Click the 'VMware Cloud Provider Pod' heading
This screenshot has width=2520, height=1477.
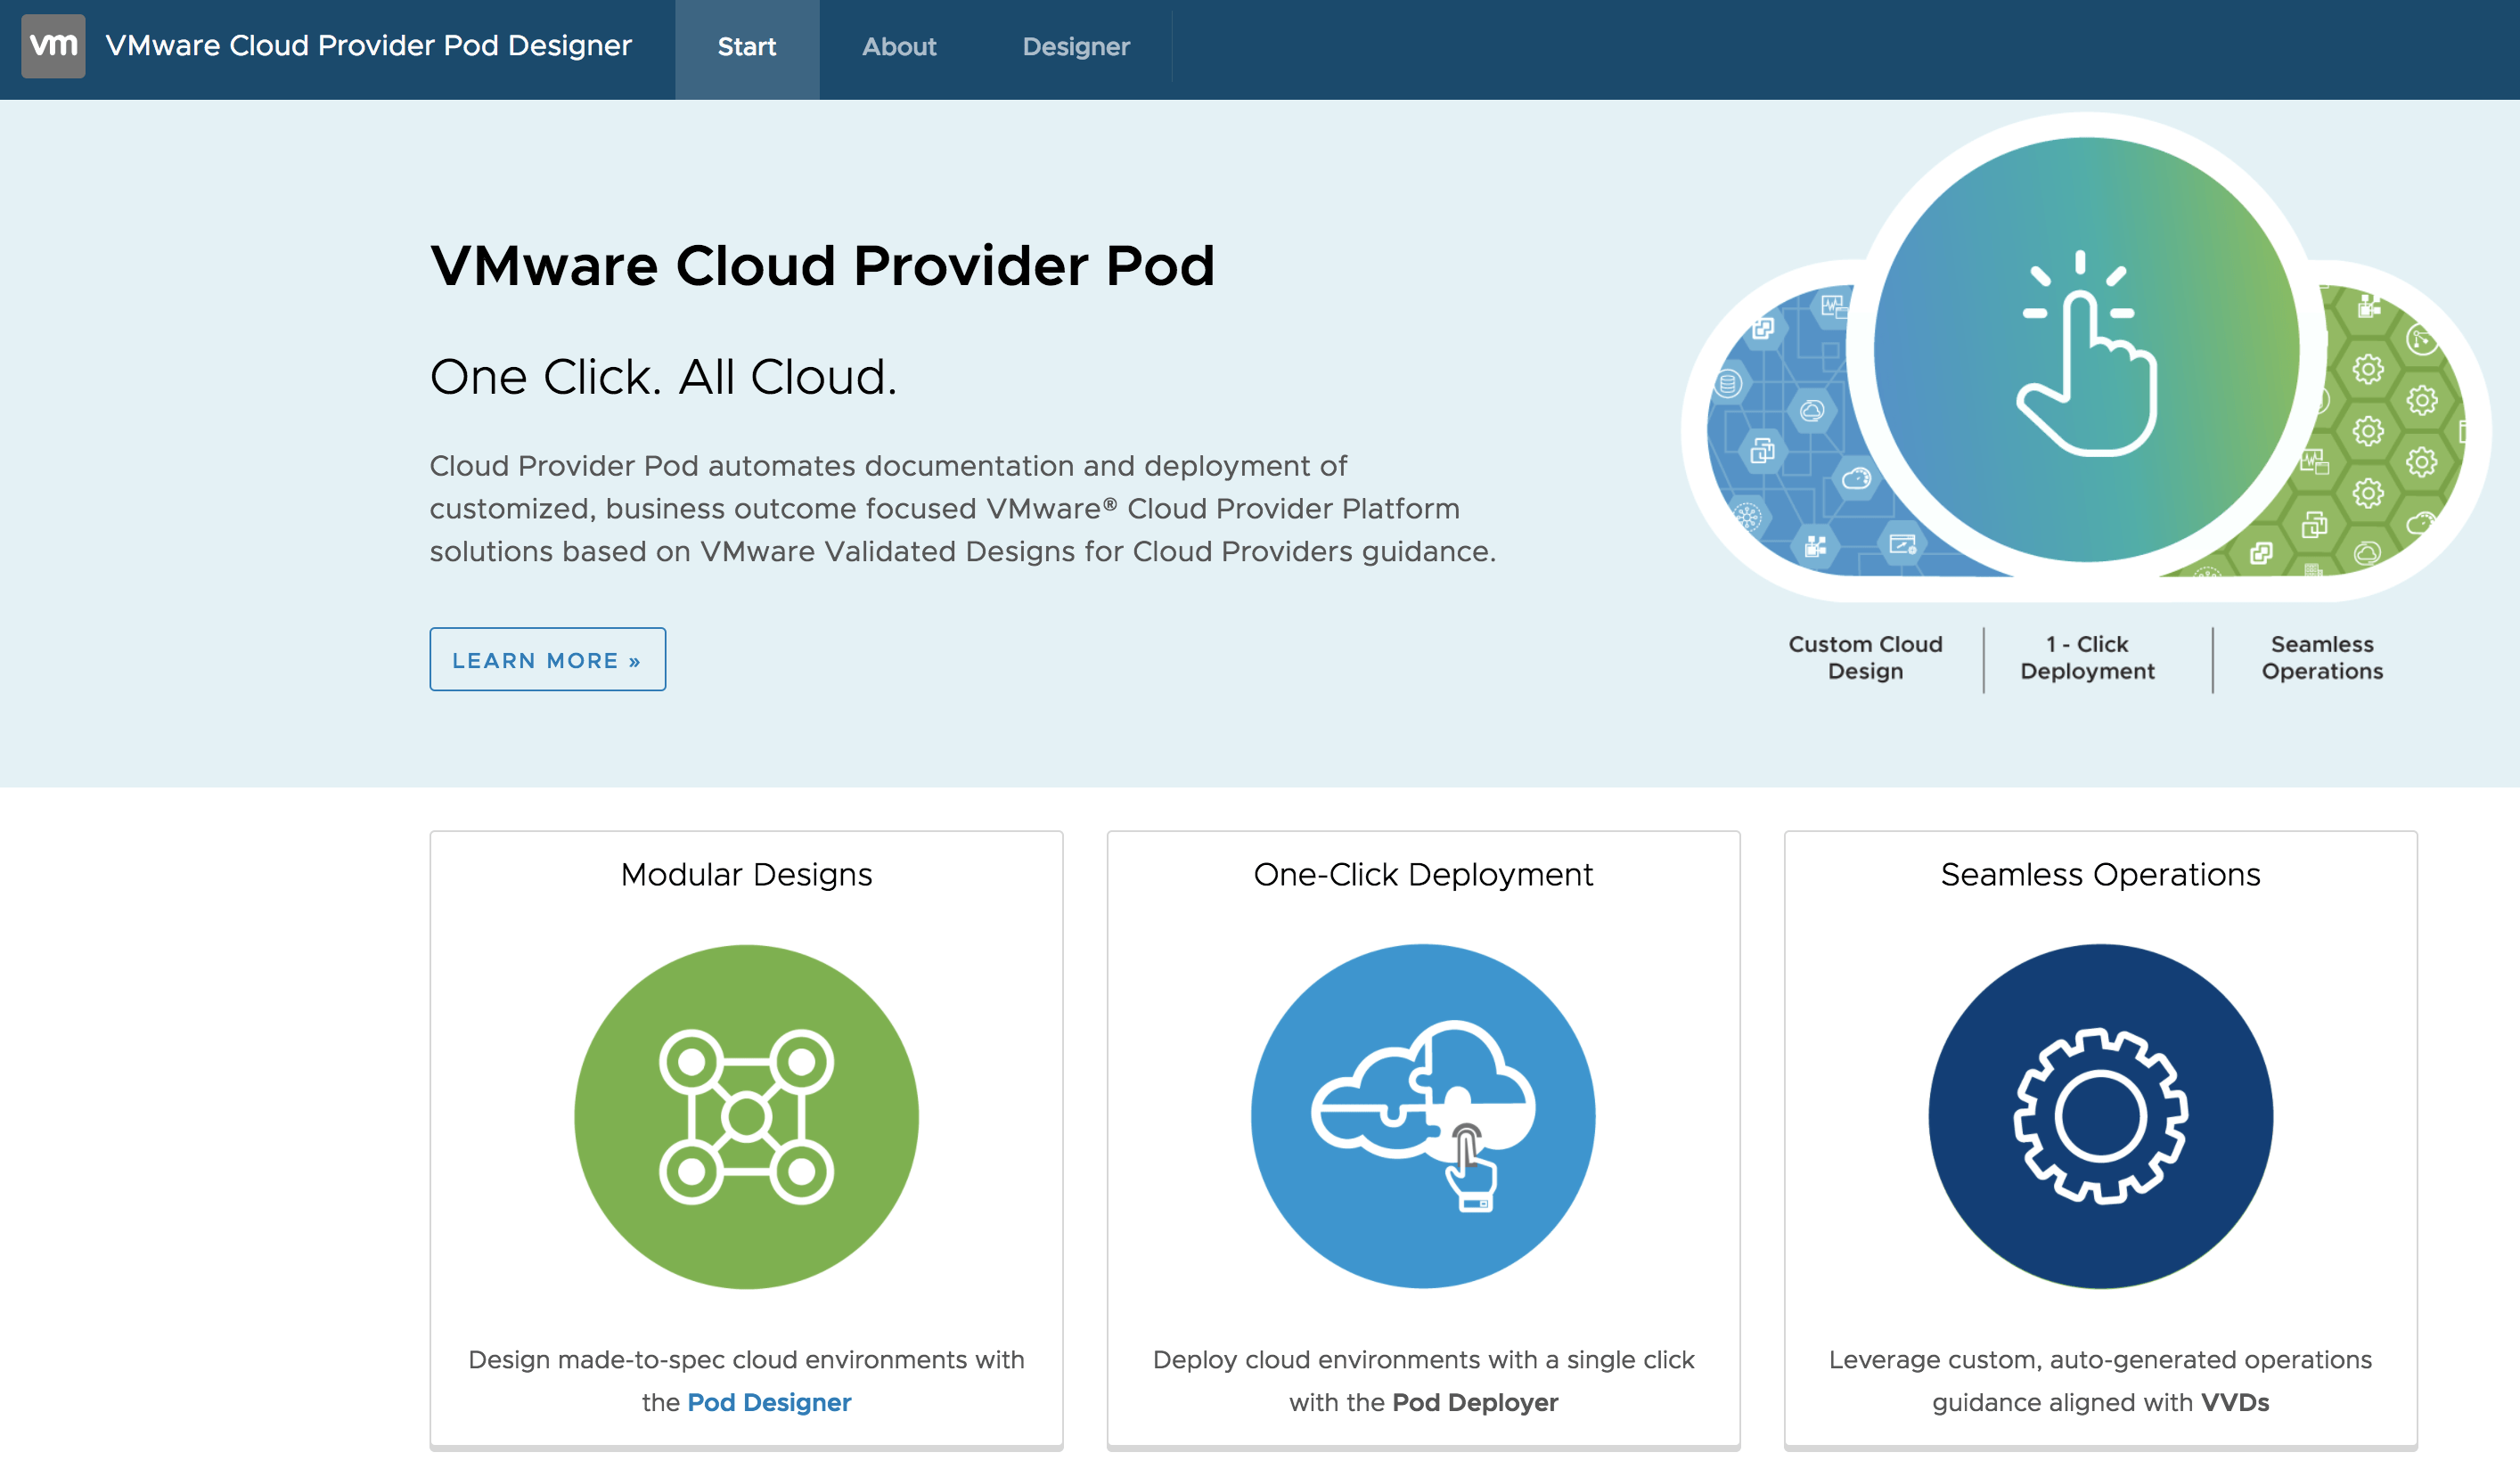(822, 266)
